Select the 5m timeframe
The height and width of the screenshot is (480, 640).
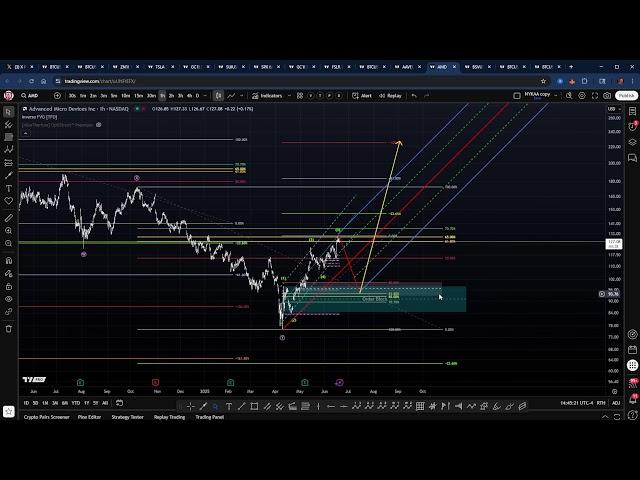coord(114,96)
